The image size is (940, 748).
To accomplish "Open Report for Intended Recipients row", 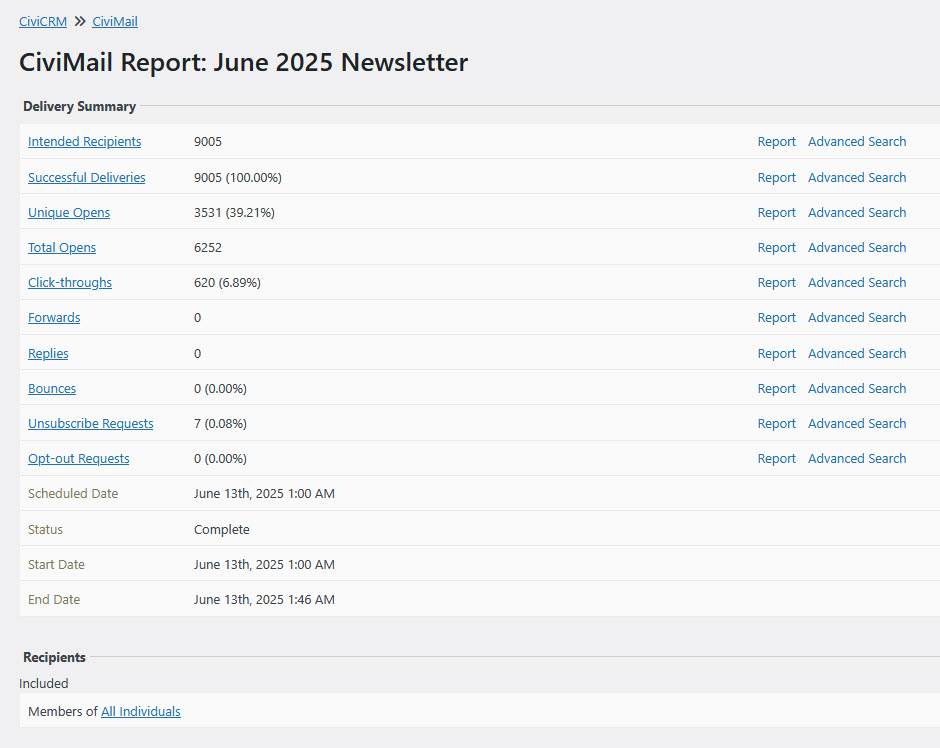I will (x=776, y=142).
